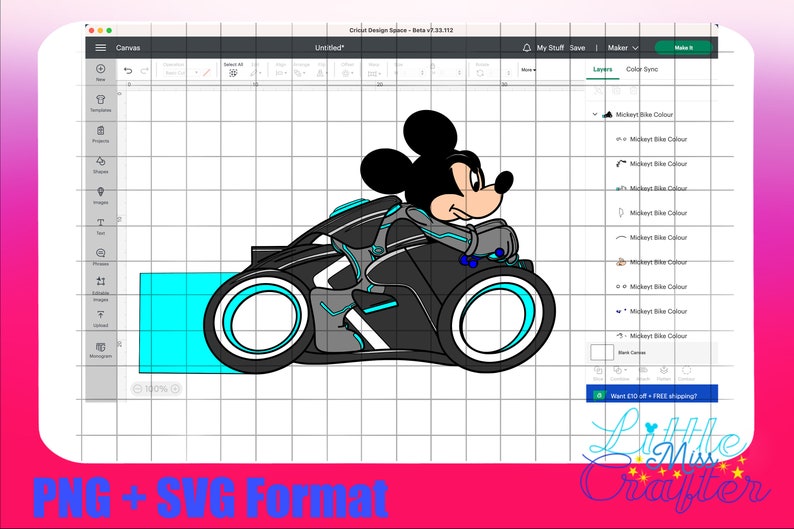Screen dimensions: 794x529
Task: Click the Rotate icon in toolbar
Action: [480, 73]
